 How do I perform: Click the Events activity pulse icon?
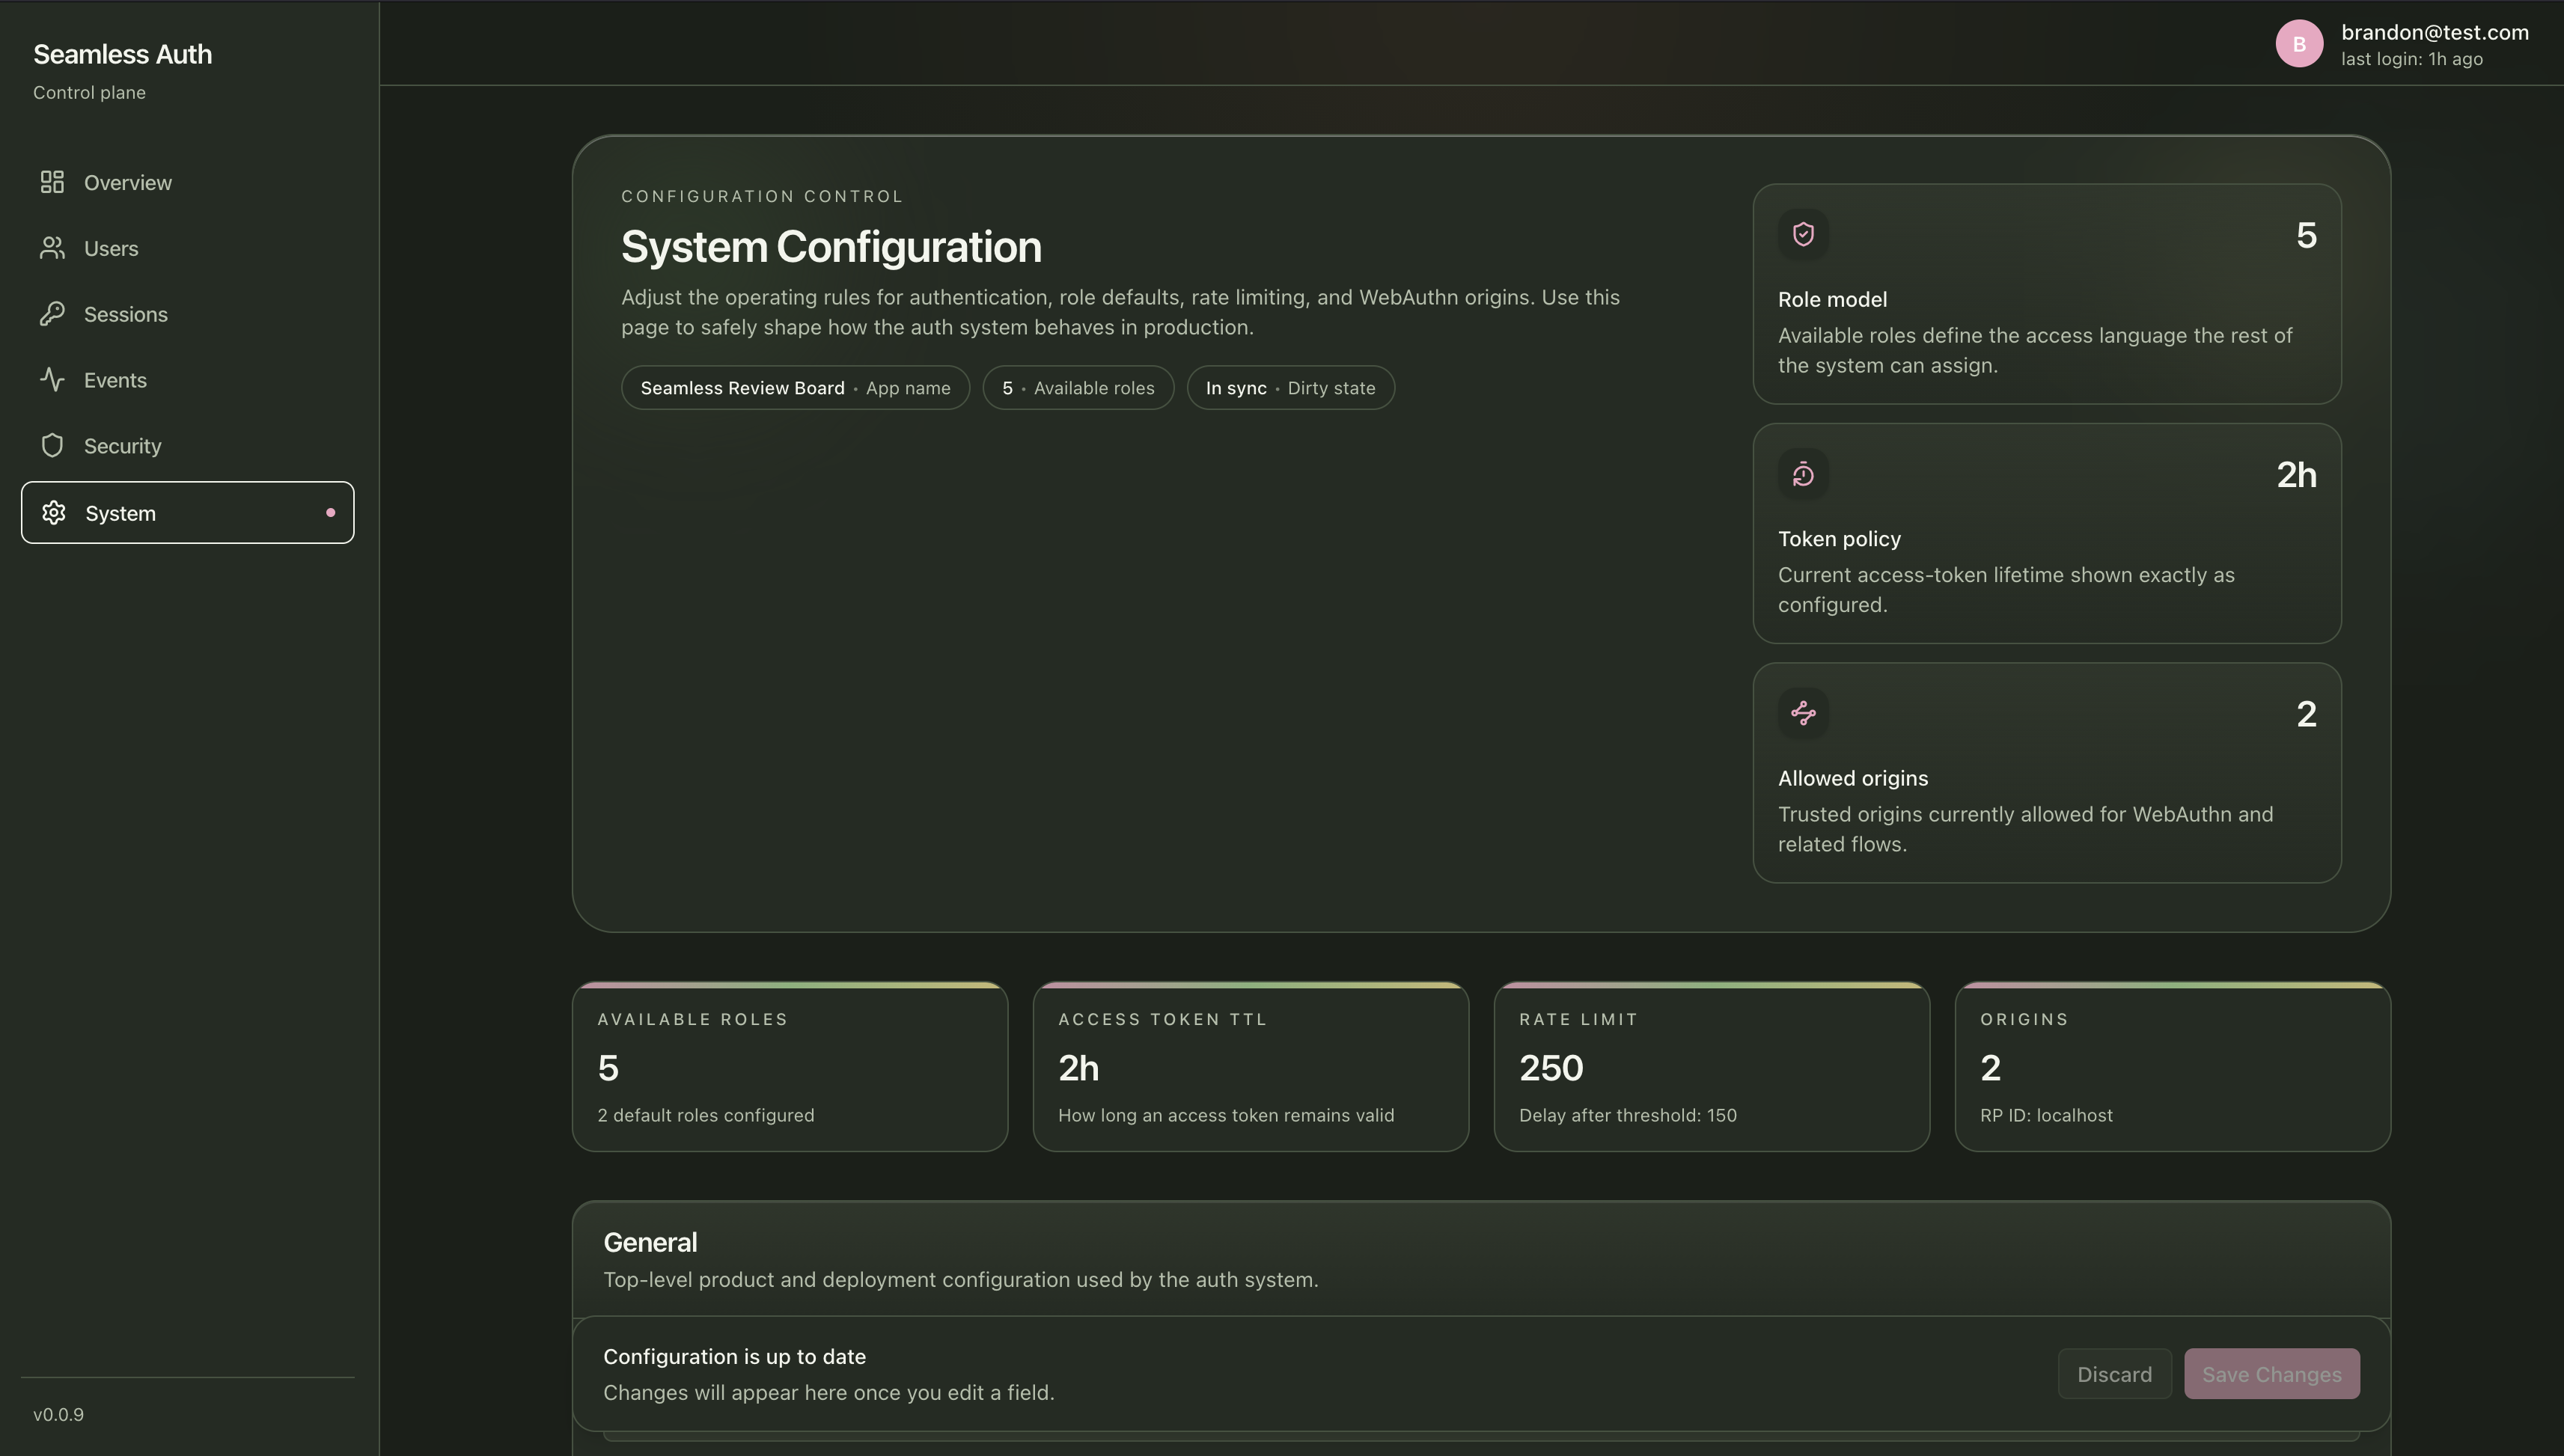click(x=52, y=380)
